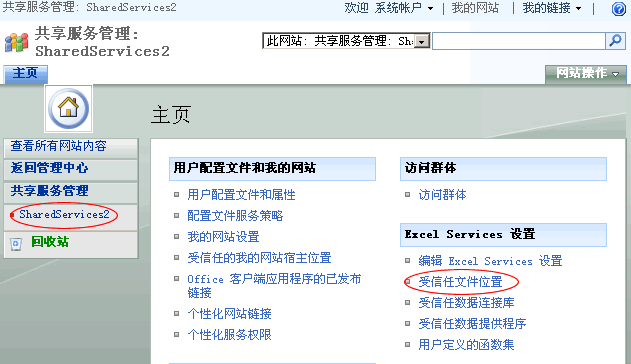This screenshot has width=631, height=364.
Task: Open 我的网站 link in header
Action: pos(475,8)
